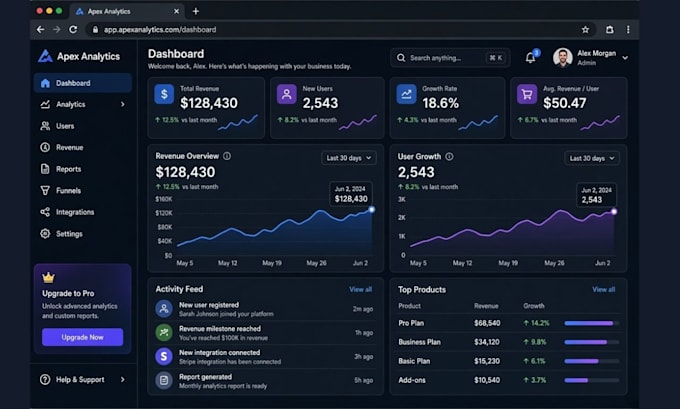Screen dimensions: 680x409
Task: Select the Apex Analytics browser tab
Action: [128, 11]
